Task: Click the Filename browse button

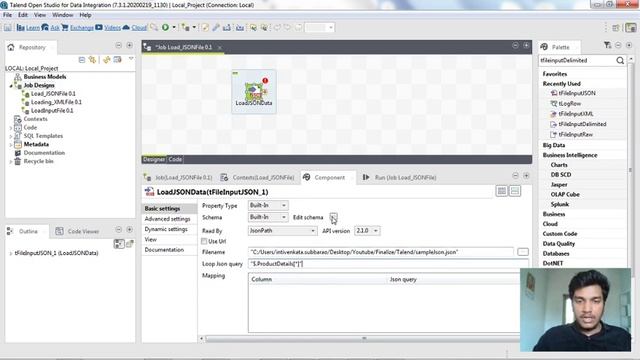Action: [x=523, y=252]
